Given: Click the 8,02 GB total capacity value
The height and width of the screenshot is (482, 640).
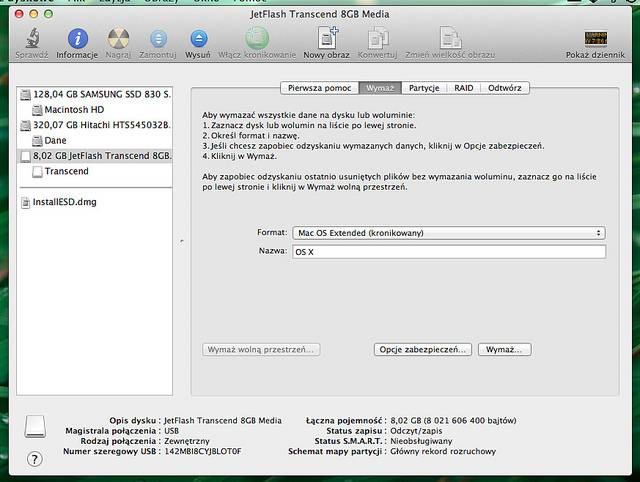Looking at the screenshot, I should point(453,420).
